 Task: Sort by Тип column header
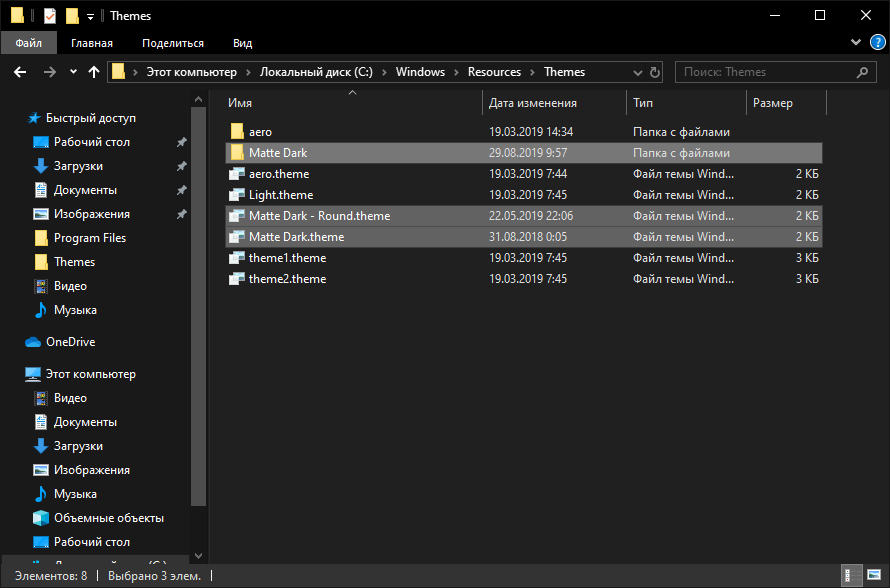click(643, 103)
